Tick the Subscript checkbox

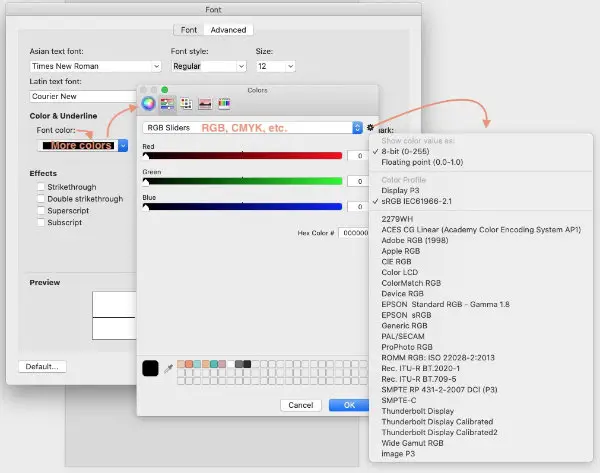point(41,222)
